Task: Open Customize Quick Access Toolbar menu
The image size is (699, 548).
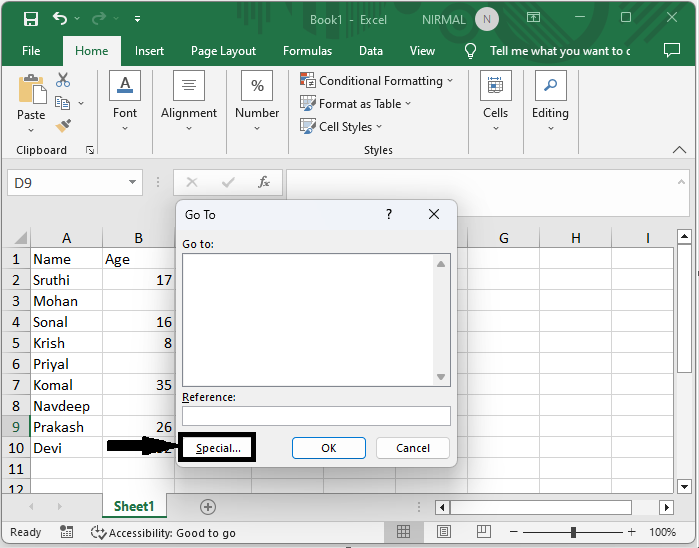Action: (x=137, y=19)
